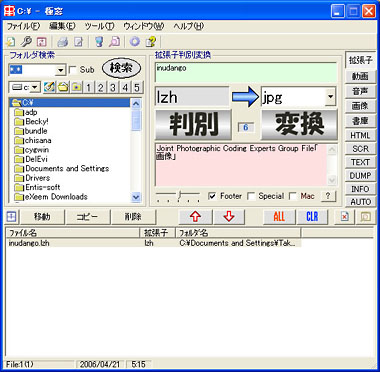
Task: Switch to the DUMP side tab
Action: click(360, 176)
